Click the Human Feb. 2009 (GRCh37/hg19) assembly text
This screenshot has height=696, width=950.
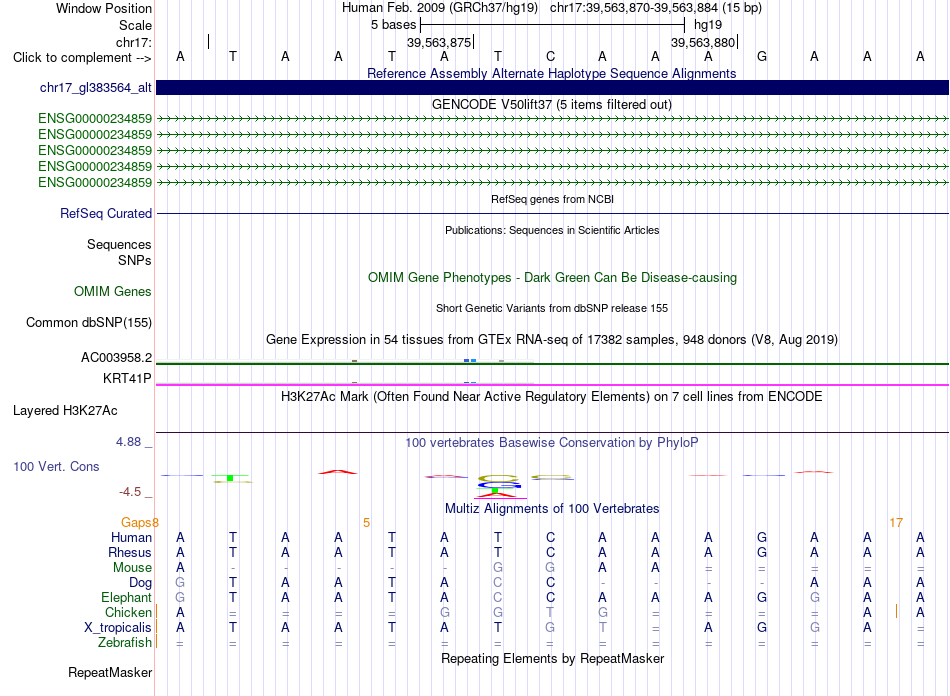coord(440,8)
